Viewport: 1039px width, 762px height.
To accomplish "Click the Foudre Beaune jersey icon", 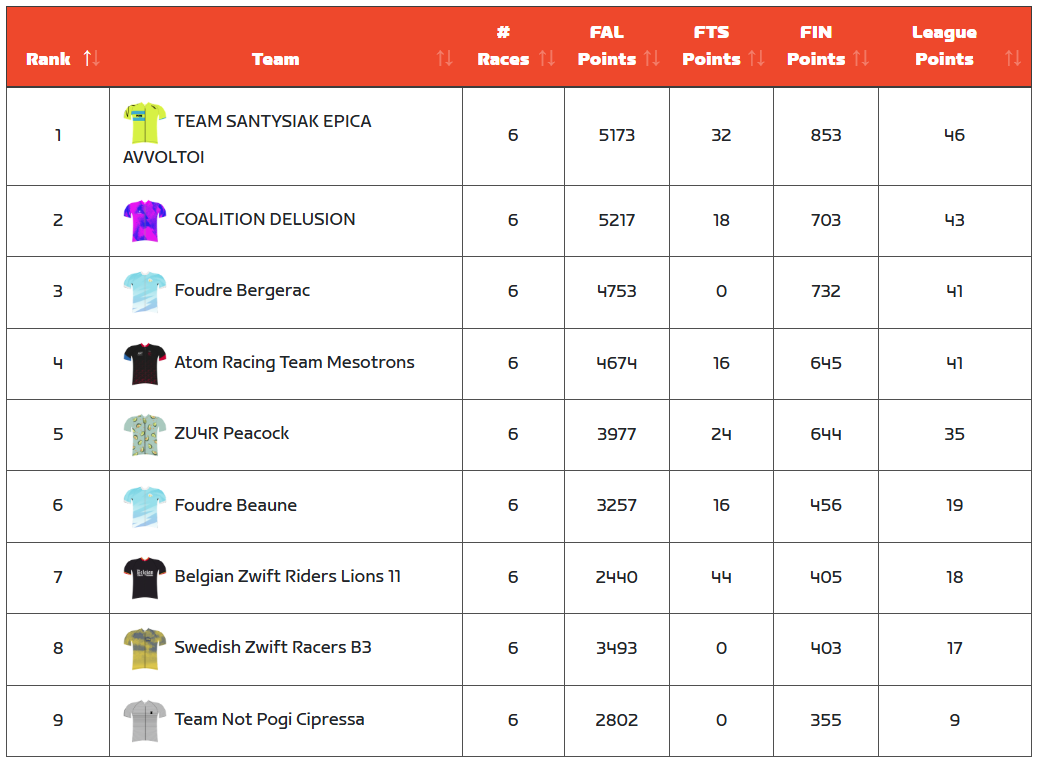I will coord(145,506).
